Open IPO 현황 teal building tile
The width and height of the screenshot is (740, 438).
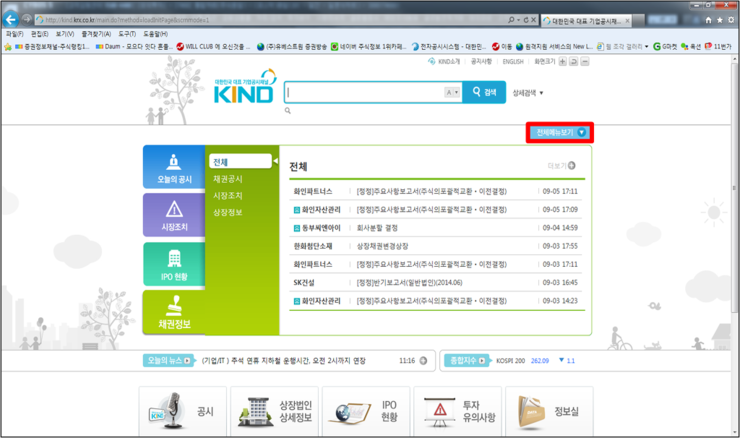pyautogui.click(x=174, y=264)
